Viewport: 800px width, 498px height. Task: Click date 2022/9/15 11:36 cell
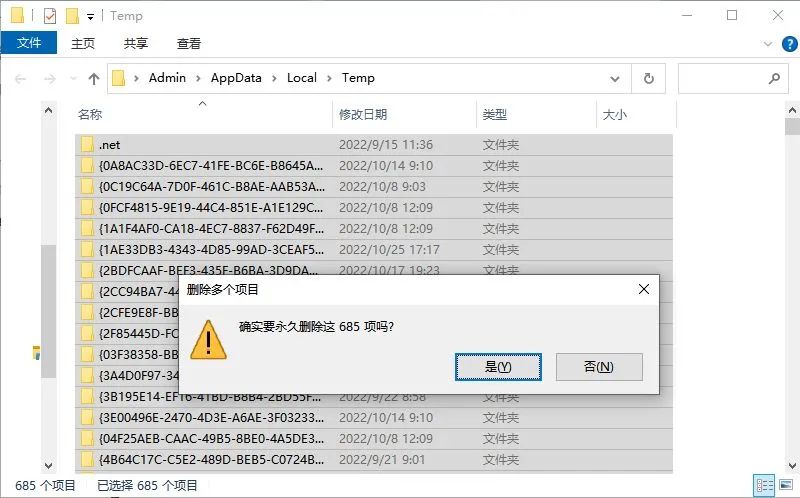pos(386,145)
